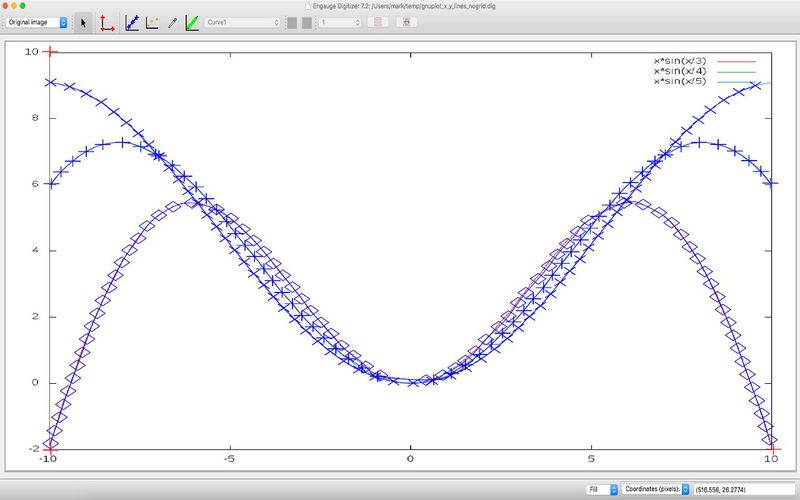This screenshot has width=800, height=500.
Task: Select the Color Picker eyedropper tool
Action: coord(172,22)
